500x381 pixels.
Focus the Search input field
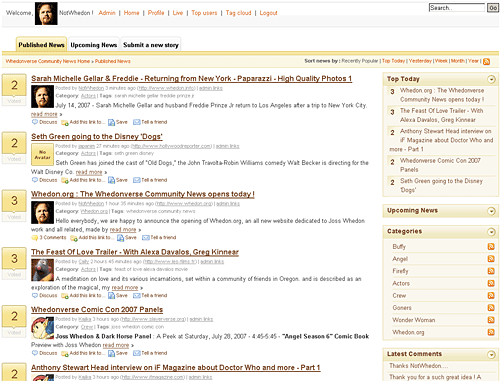pos(457,8)
